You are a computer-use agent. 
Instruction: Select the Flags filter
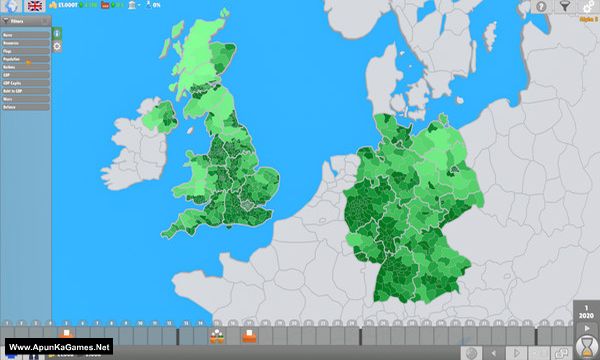point(26,51)
